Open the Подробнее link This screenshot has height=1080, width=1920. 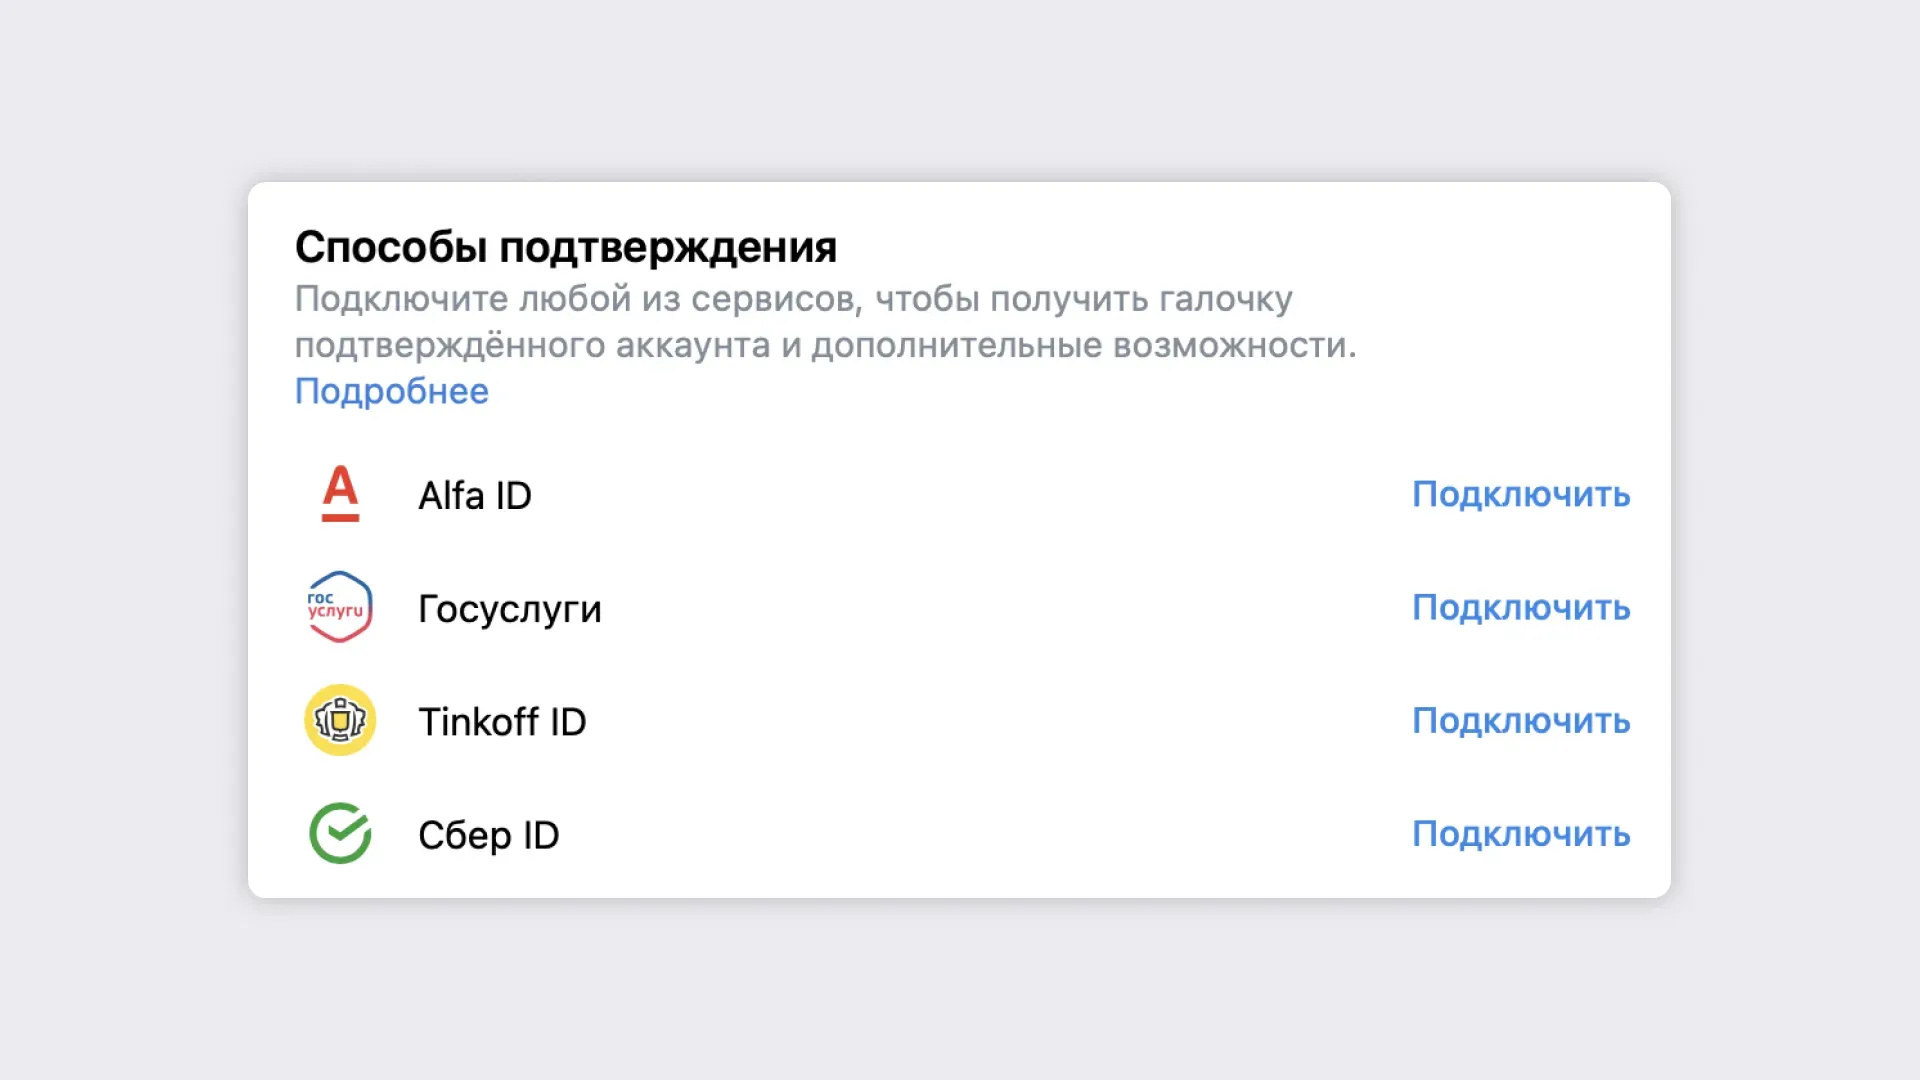pyautogui.click(x=392, y=391)
